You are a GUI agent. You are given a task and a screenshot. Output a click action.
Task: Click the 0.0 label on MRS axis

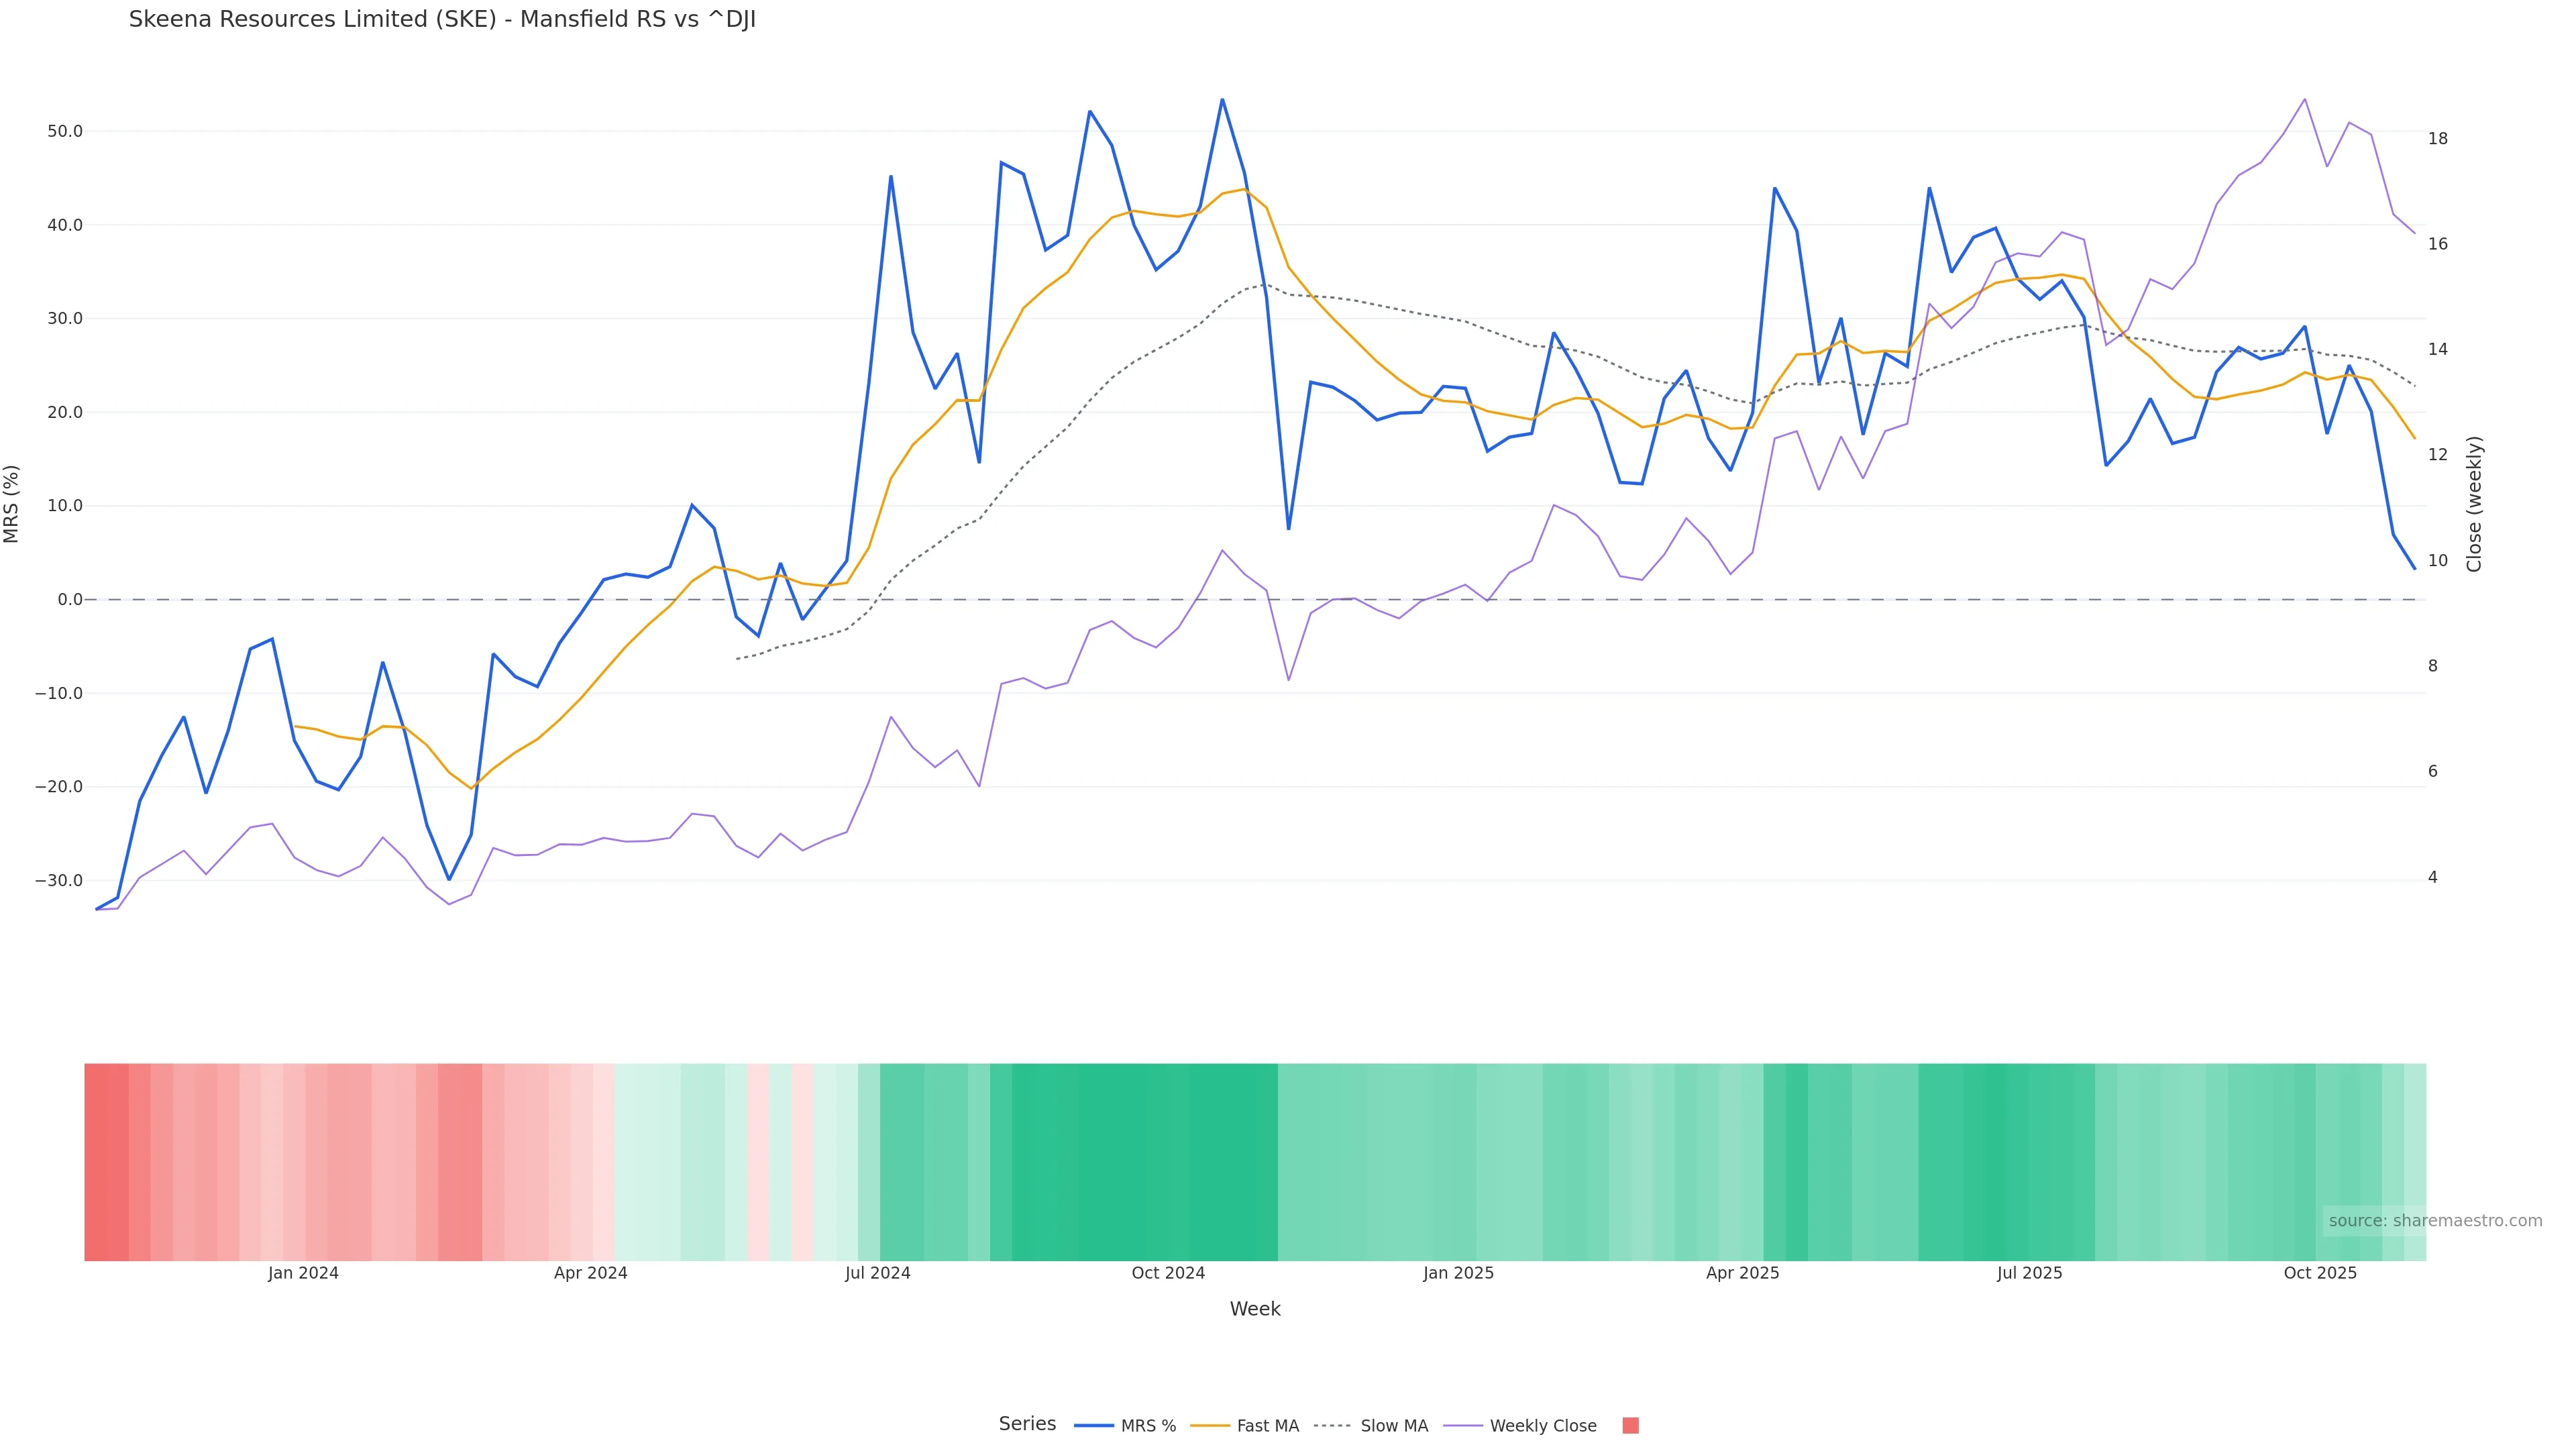tap(70, 600)
